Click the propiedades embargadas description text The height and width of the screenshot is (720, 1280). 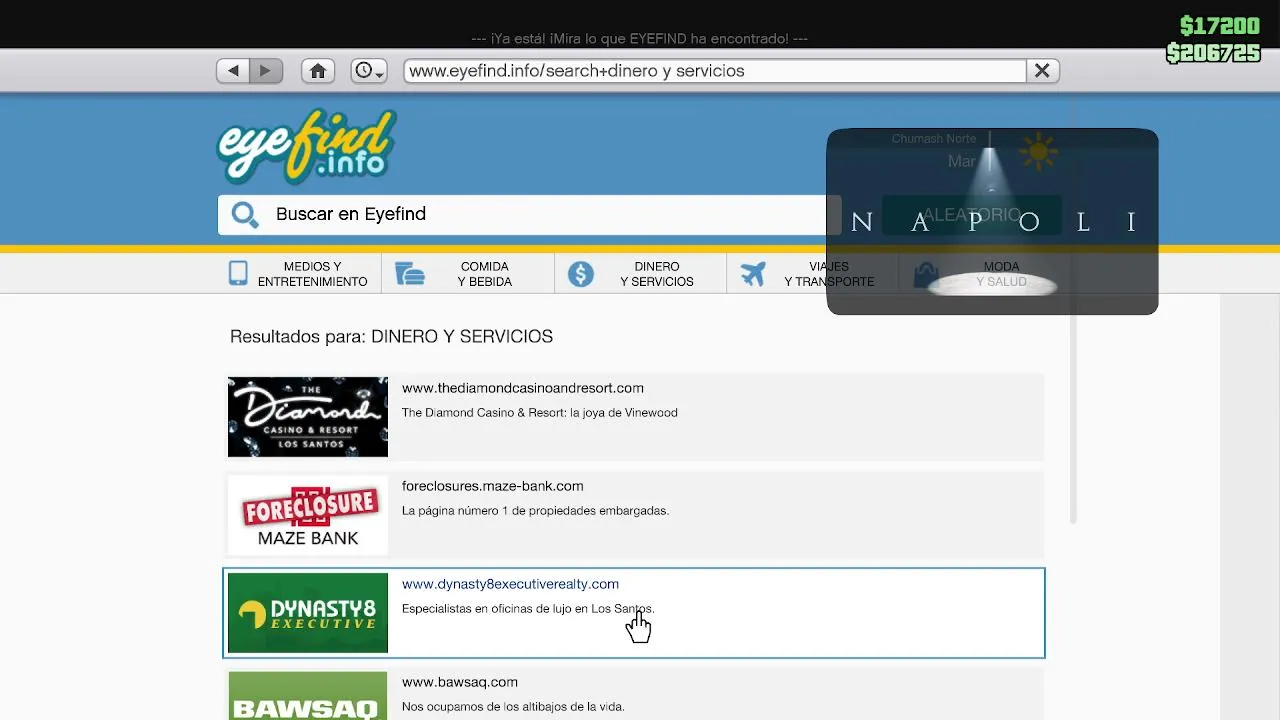pyautogui.click(x=535, y=510)
